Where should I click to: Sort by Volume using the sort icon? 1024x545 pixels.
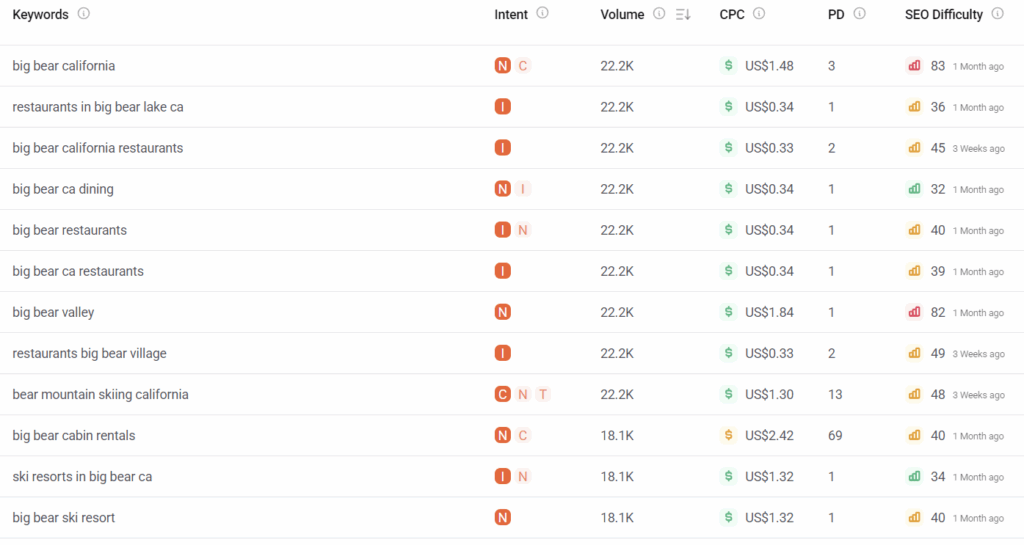[683, 14]
